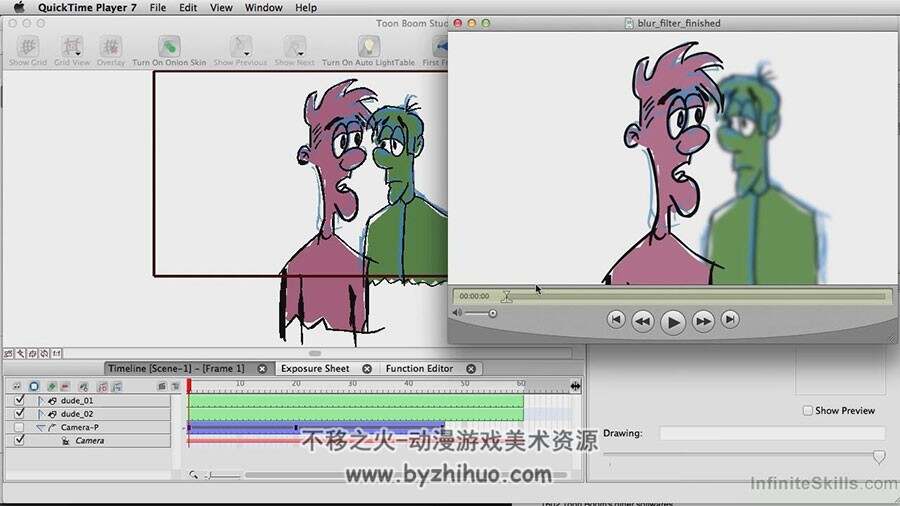
Task: Click the Grid View toolbar icon
Action: [x=71, y=46]
